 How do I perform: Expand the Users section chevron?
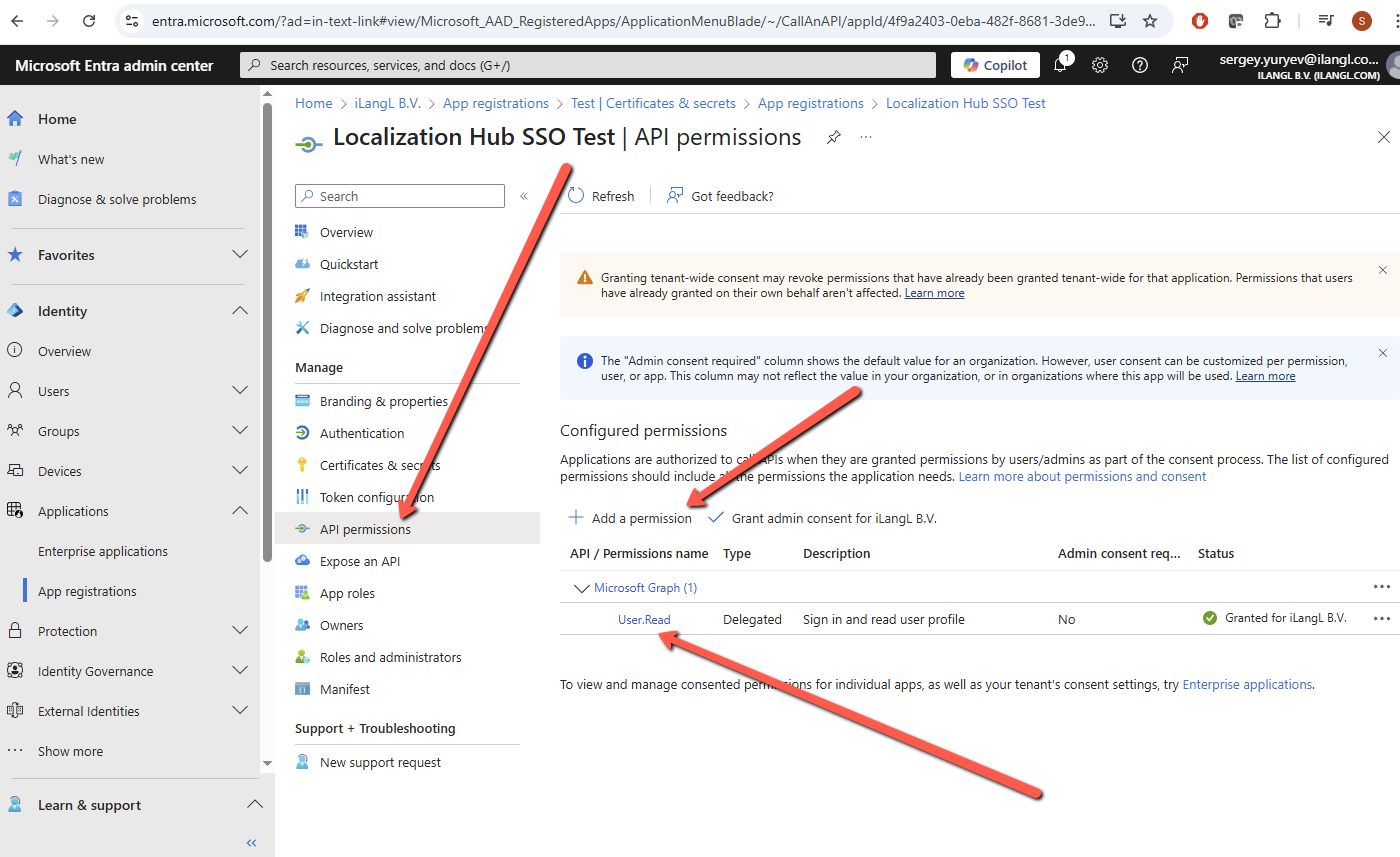[x=240, y=391]
